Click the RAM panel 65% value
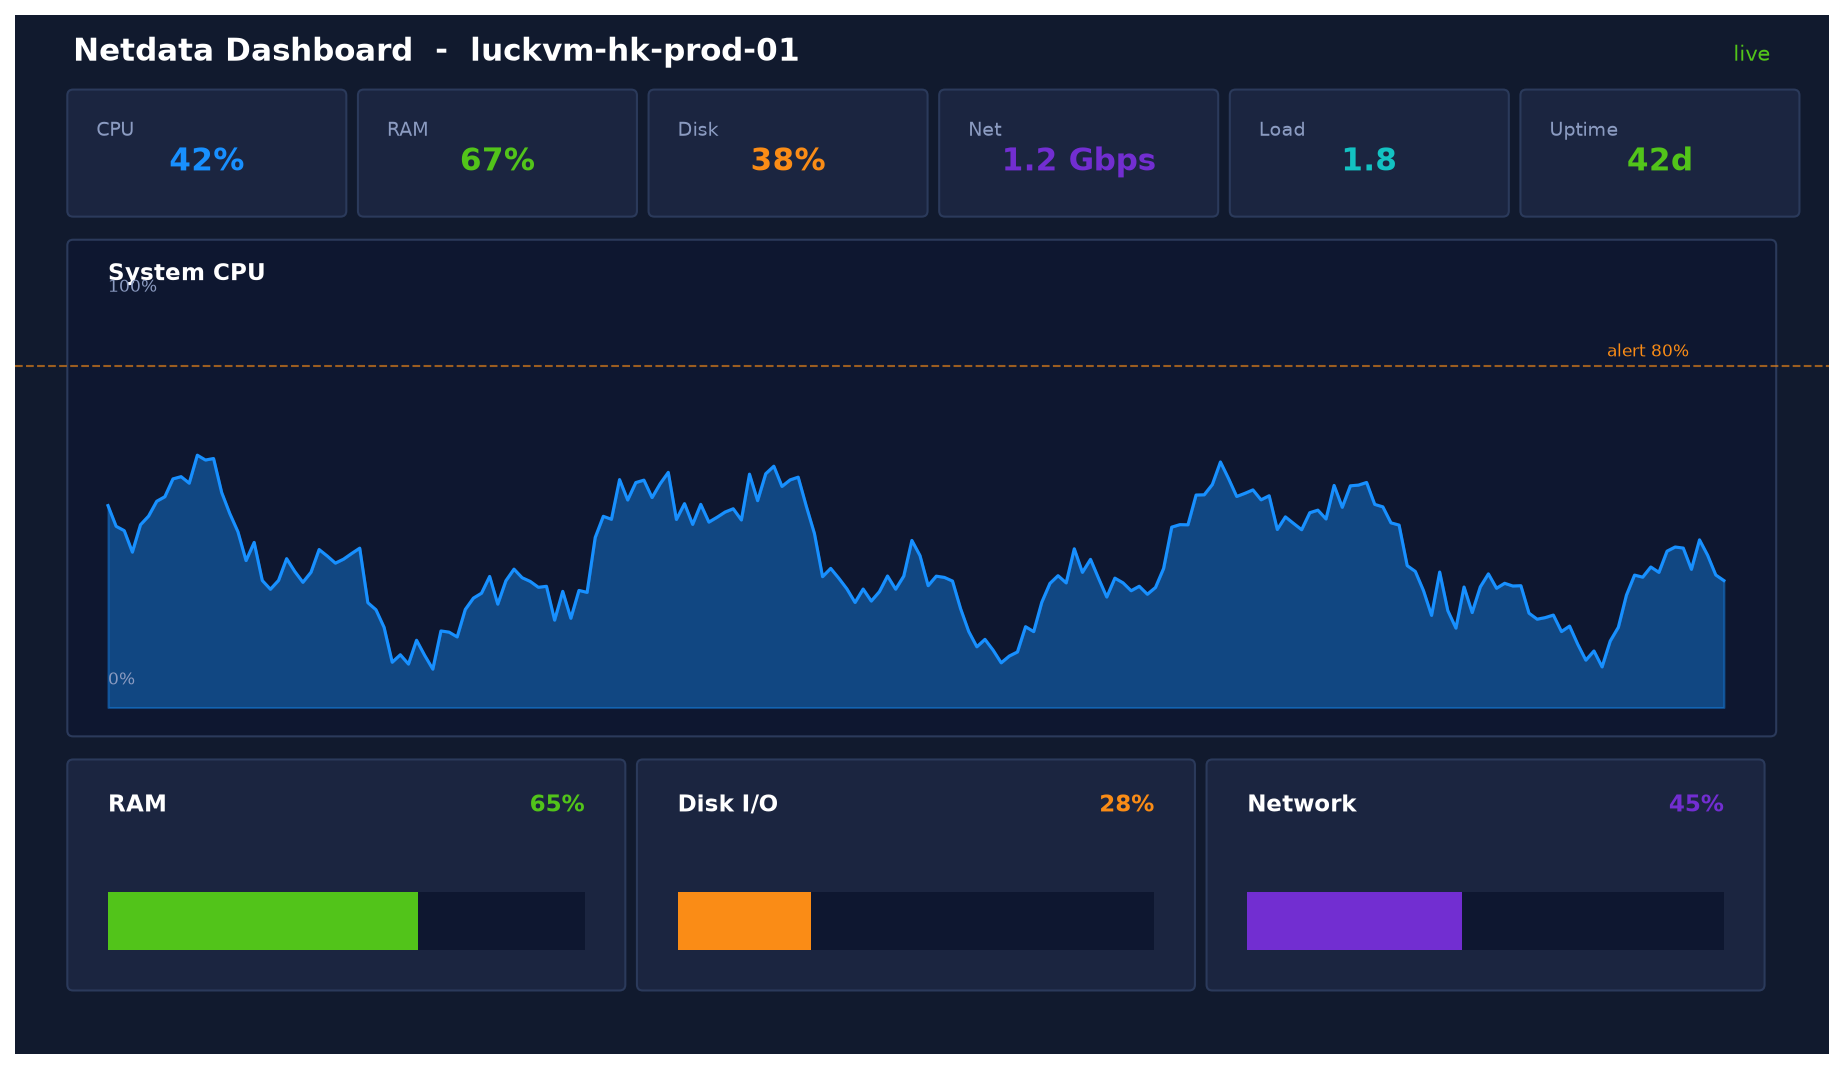The height and width of the screenshot is (1069, 1843). pos(557,804)
